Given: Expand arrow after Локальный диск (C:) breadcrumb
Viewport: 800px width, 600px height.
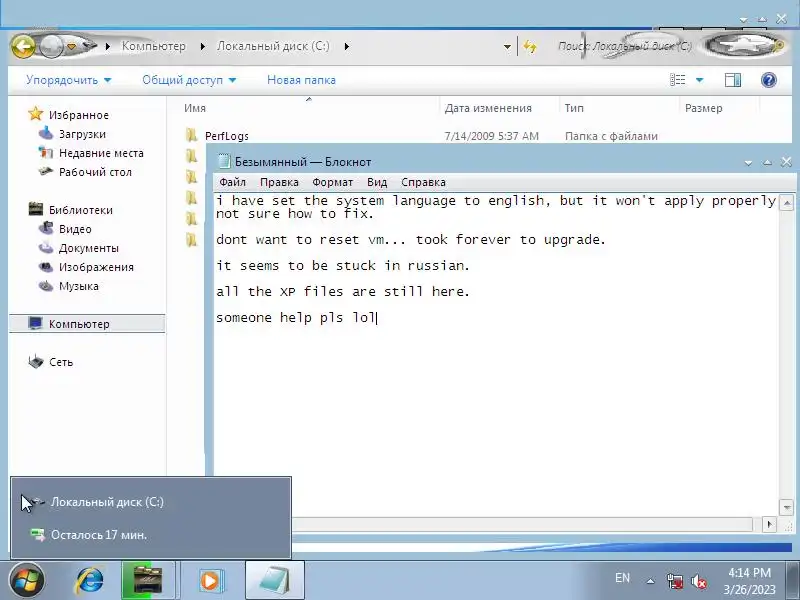Looking at the screenshot, I should click(347, 46).
